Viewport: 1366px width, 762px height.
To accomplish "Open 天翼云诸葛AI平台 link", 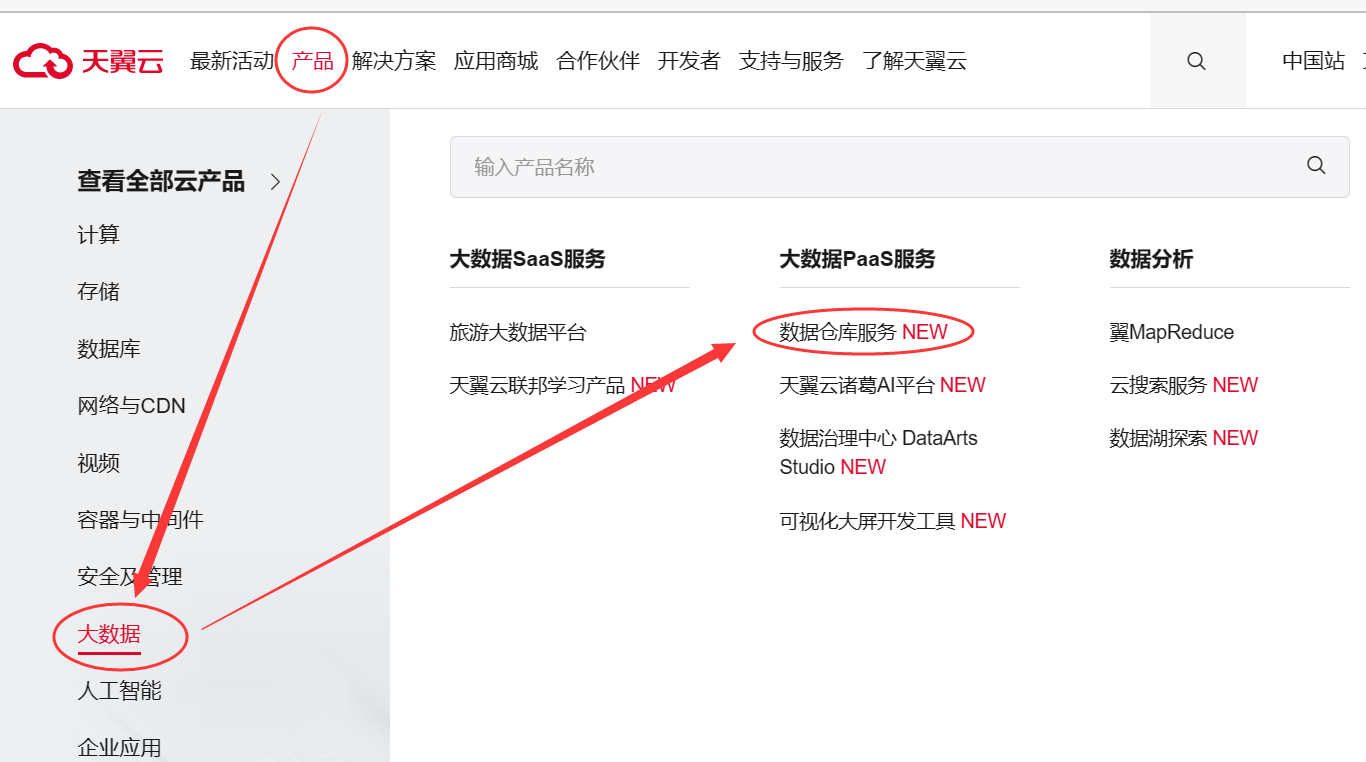I will 883,385.
